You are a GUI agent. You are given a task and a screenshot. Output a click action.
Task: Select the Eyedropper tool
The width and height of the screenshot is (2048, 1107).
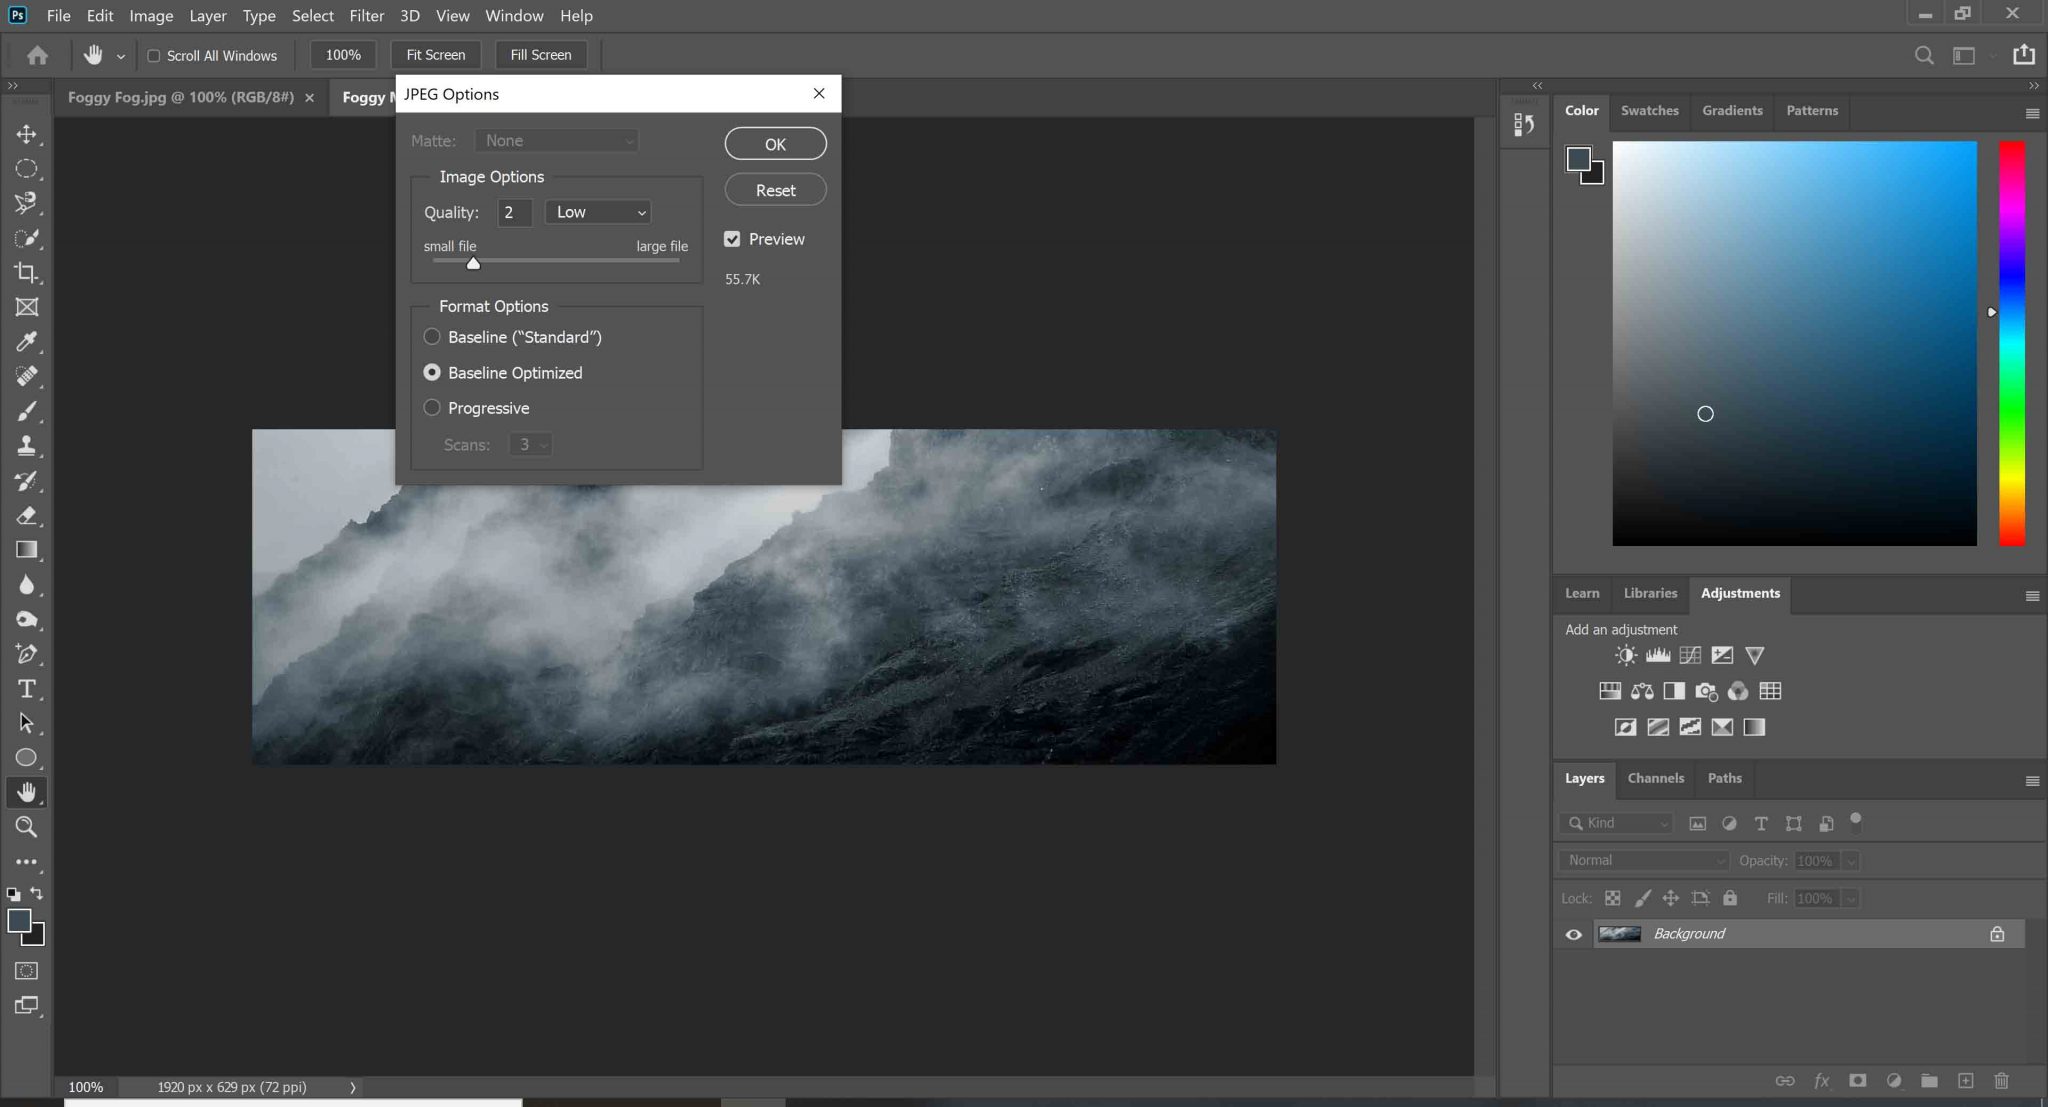27,342
